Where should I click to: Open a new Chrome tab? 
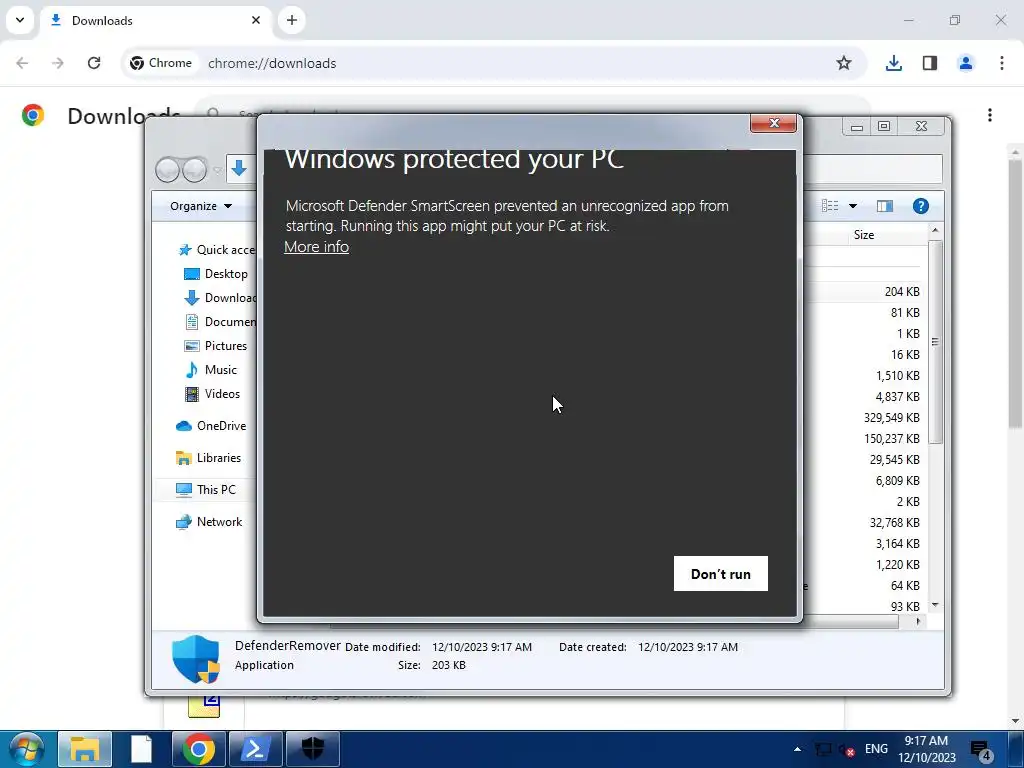(x=292, y=20)
